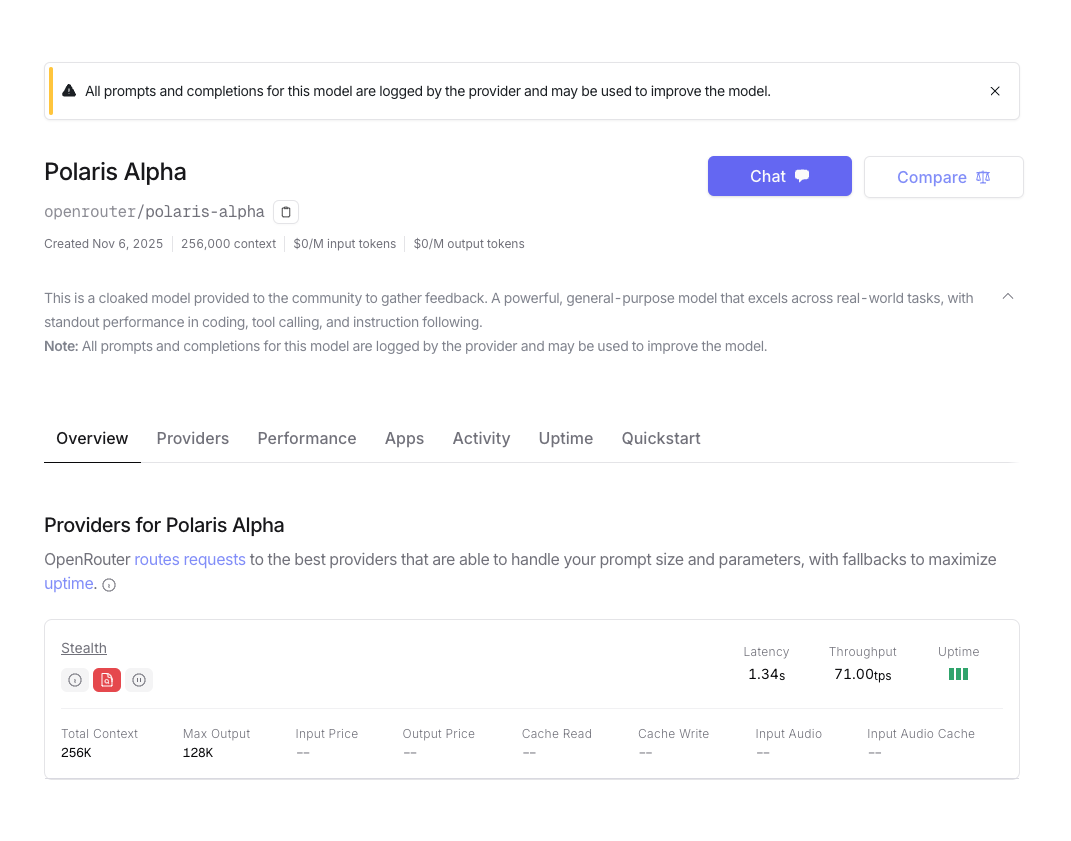
Task: Open the routes requests link
Action: click(190, 559)
